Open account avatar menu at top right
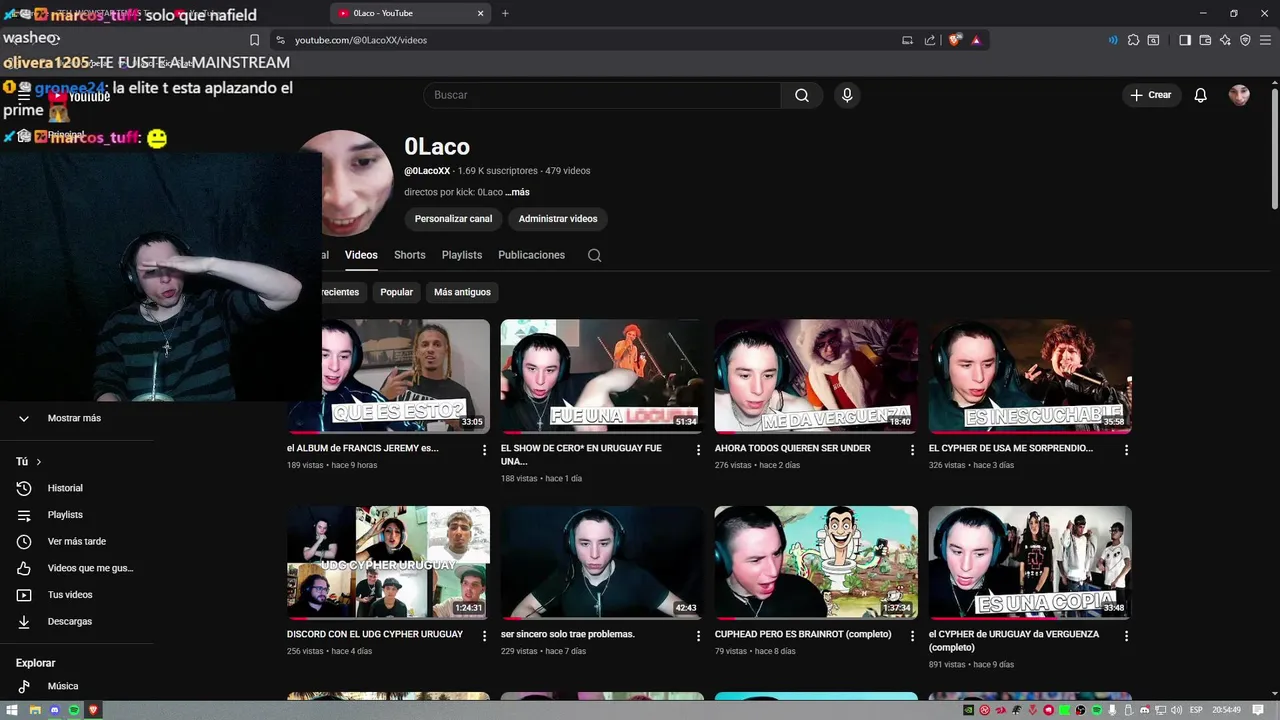Image resolution: width=1280 pixels, height=720 pixels. (x=1239, y=95)
